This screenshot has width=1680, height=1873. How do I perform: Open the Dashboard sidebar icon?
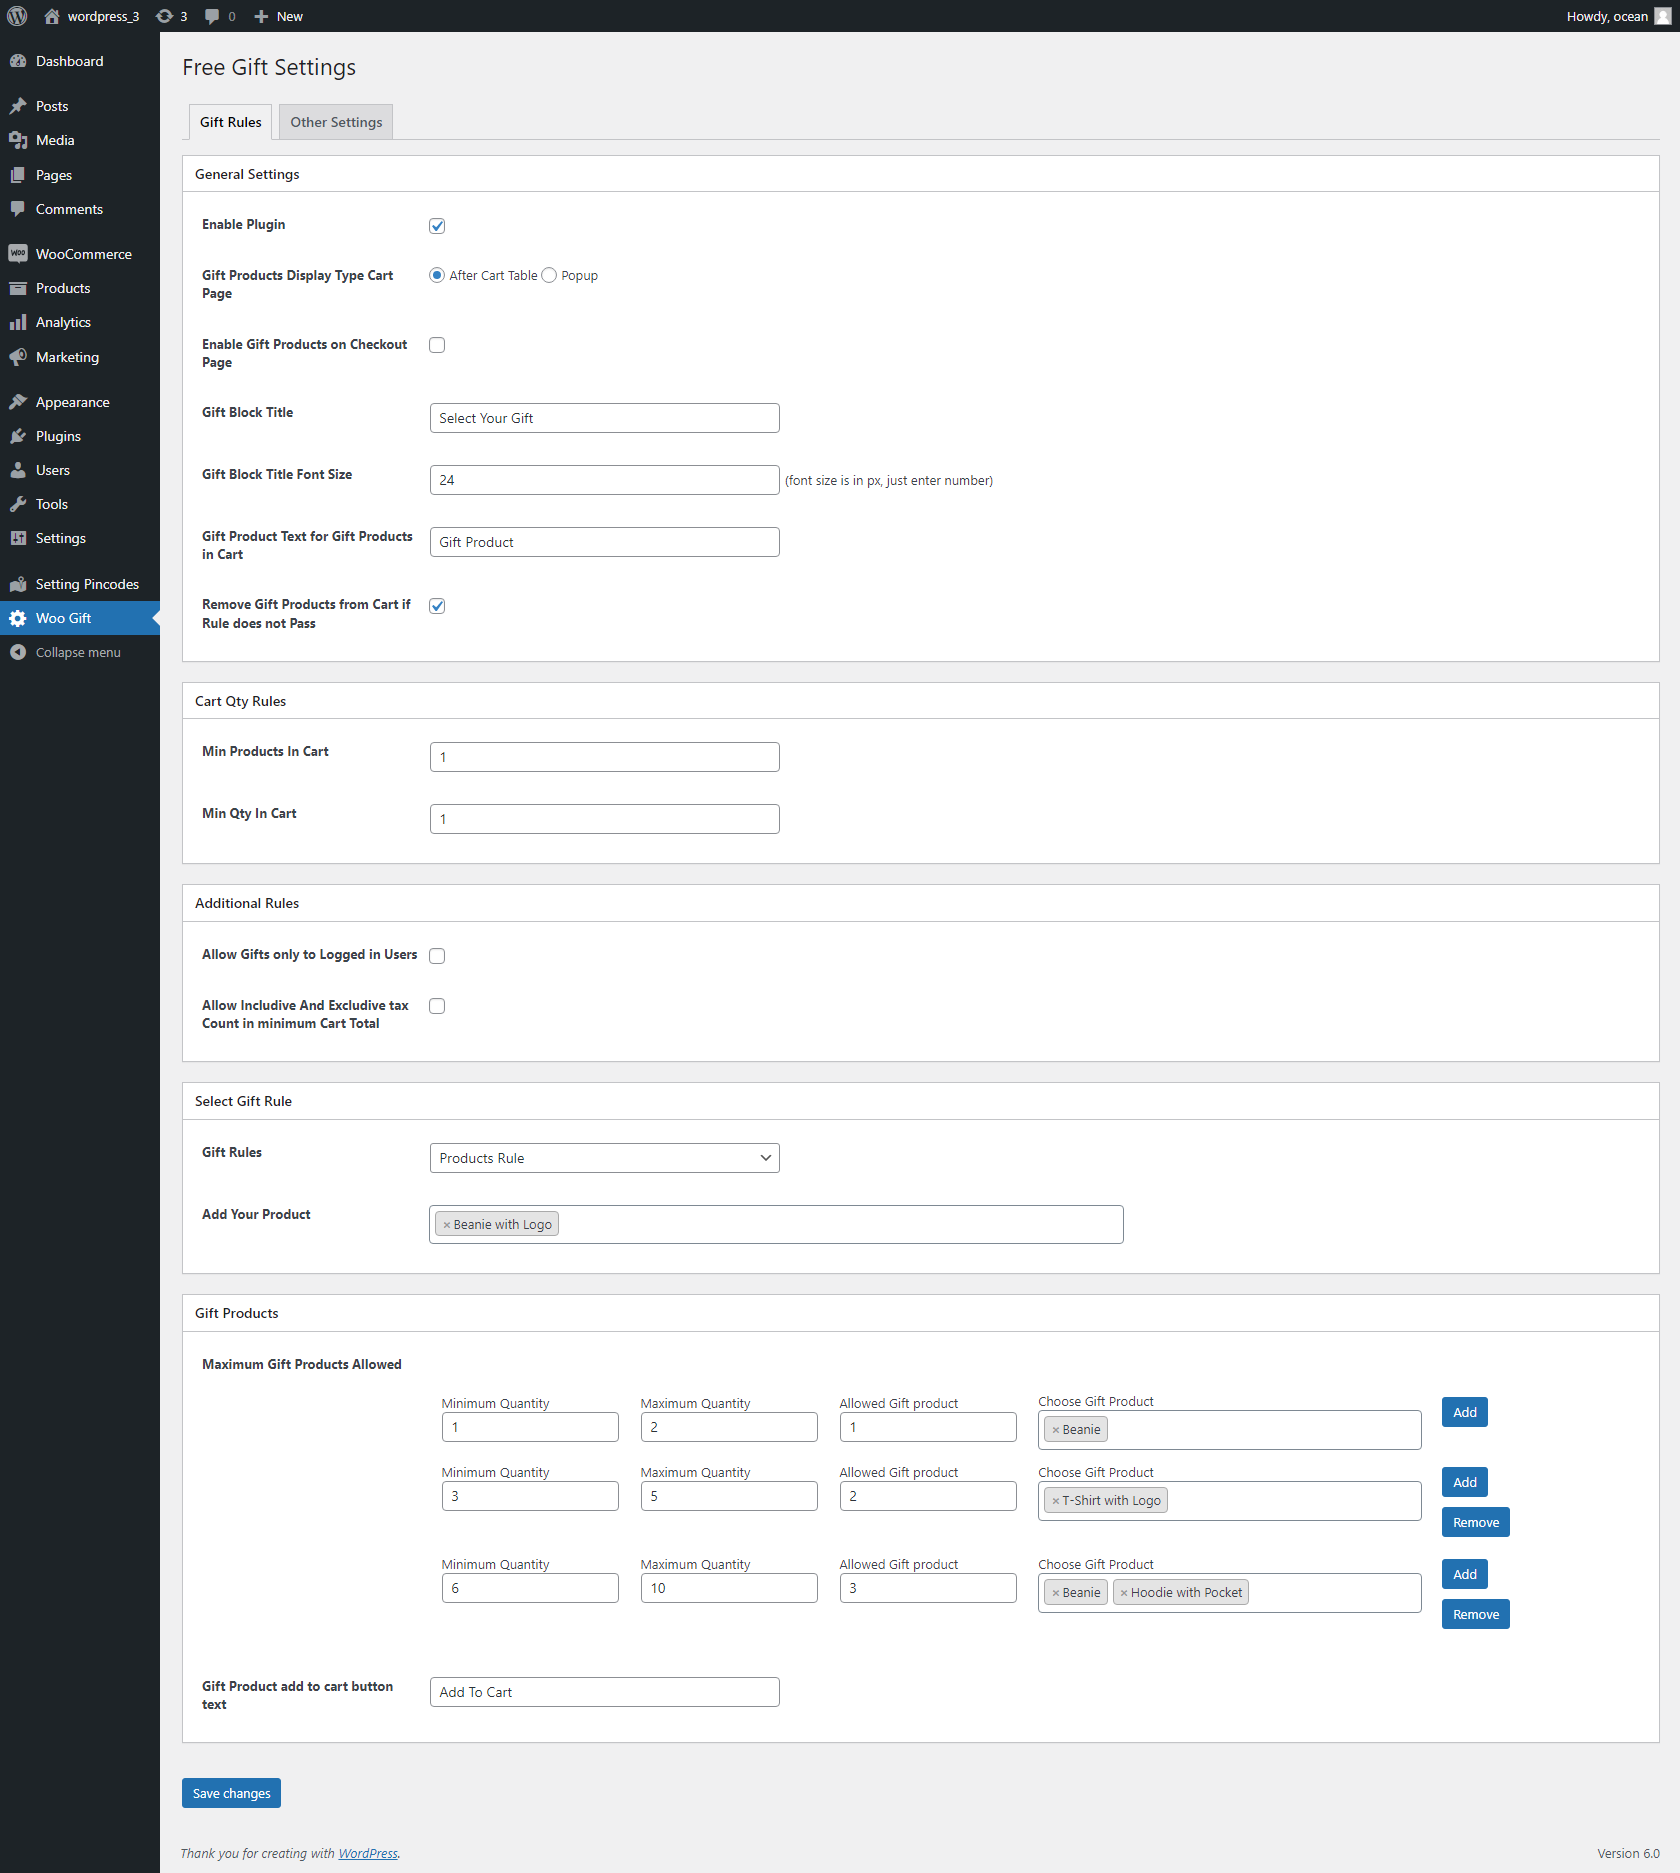pyautogui.click(x=18, y=61)
